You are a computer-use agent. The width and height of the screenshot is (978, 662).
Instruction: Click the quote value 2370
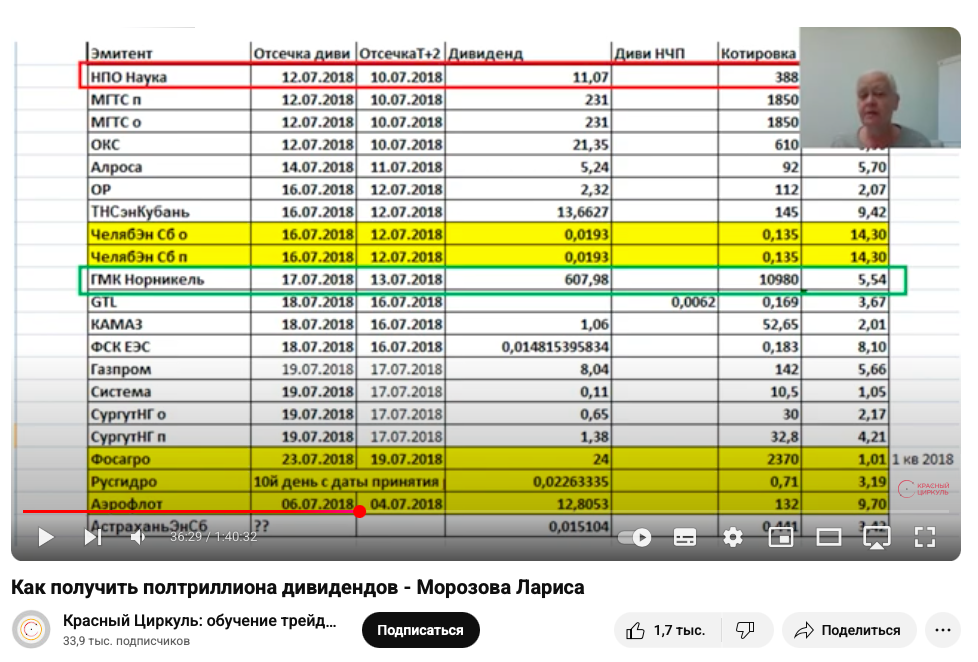[x=783, y=459]
